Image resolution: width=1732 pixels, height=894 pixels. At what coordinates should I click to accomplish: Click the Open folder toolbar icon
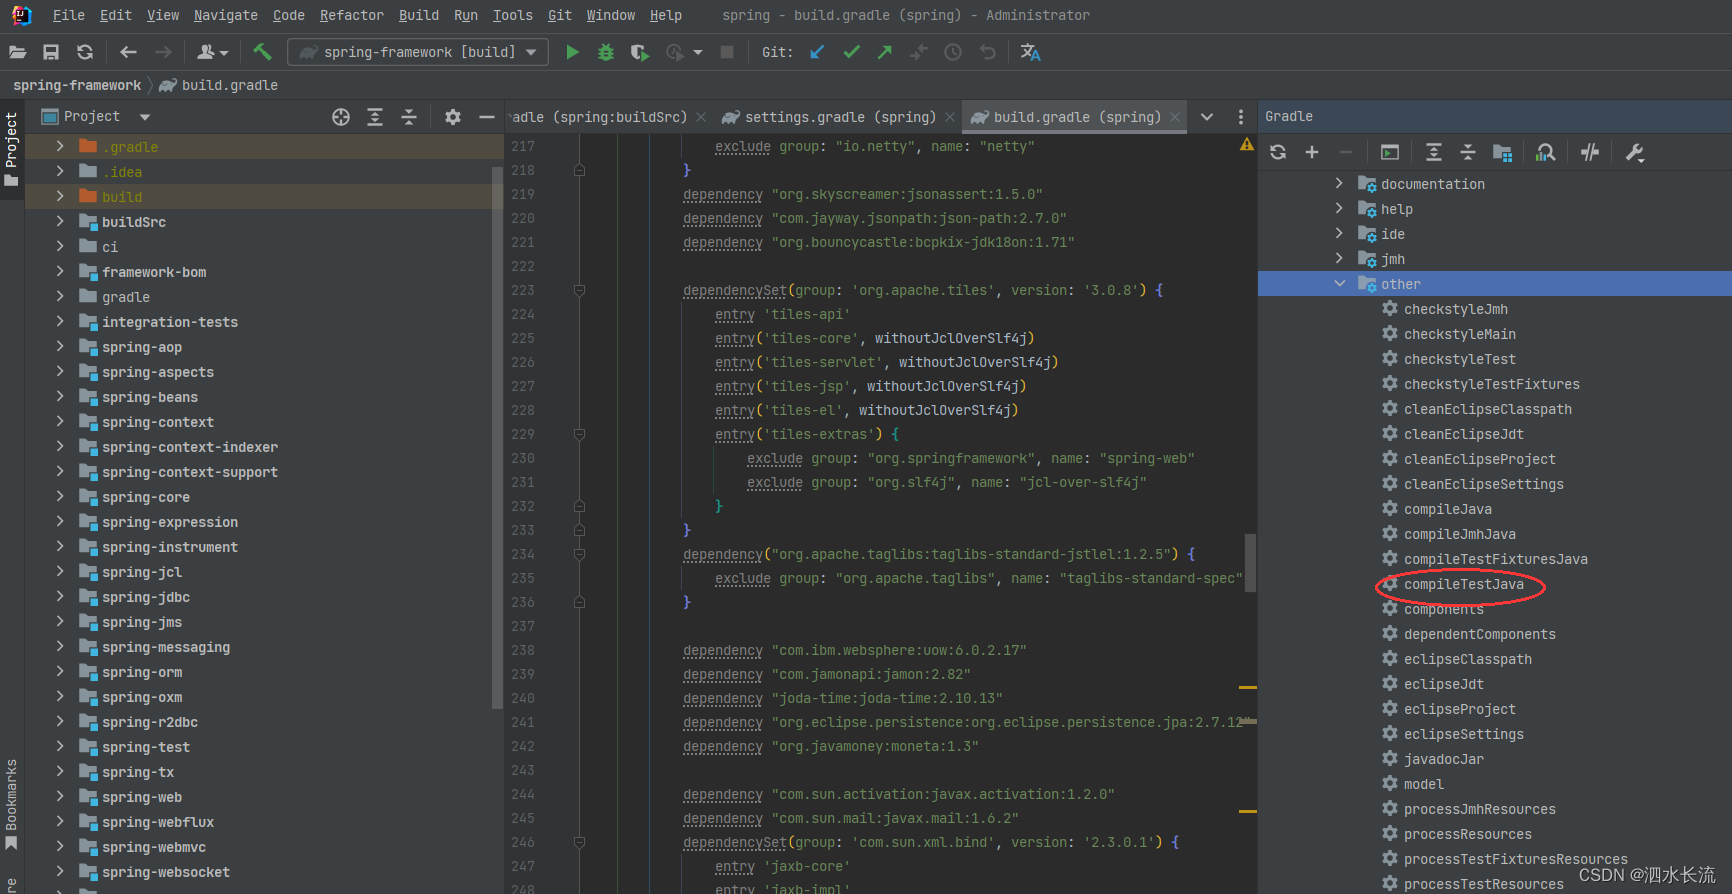[18, 52]
